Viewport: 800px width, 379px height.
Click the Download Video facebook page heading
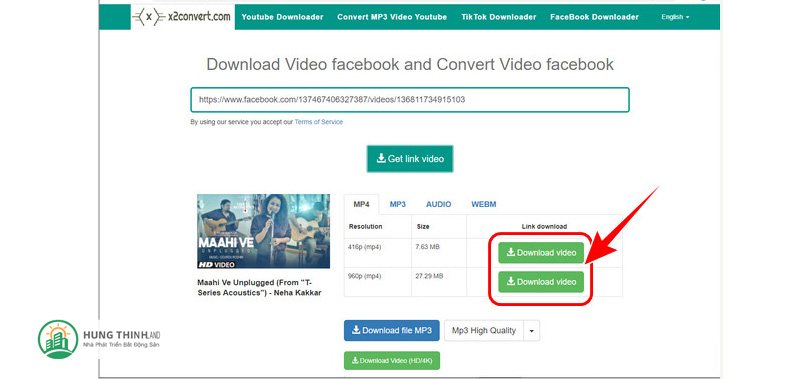[x=410, y=64]
